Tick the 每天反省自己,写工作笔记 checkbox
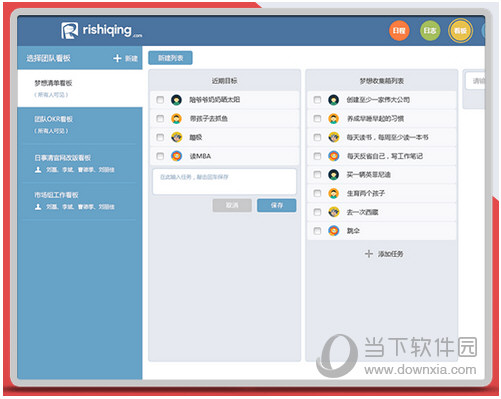 (x=317, y=156)
